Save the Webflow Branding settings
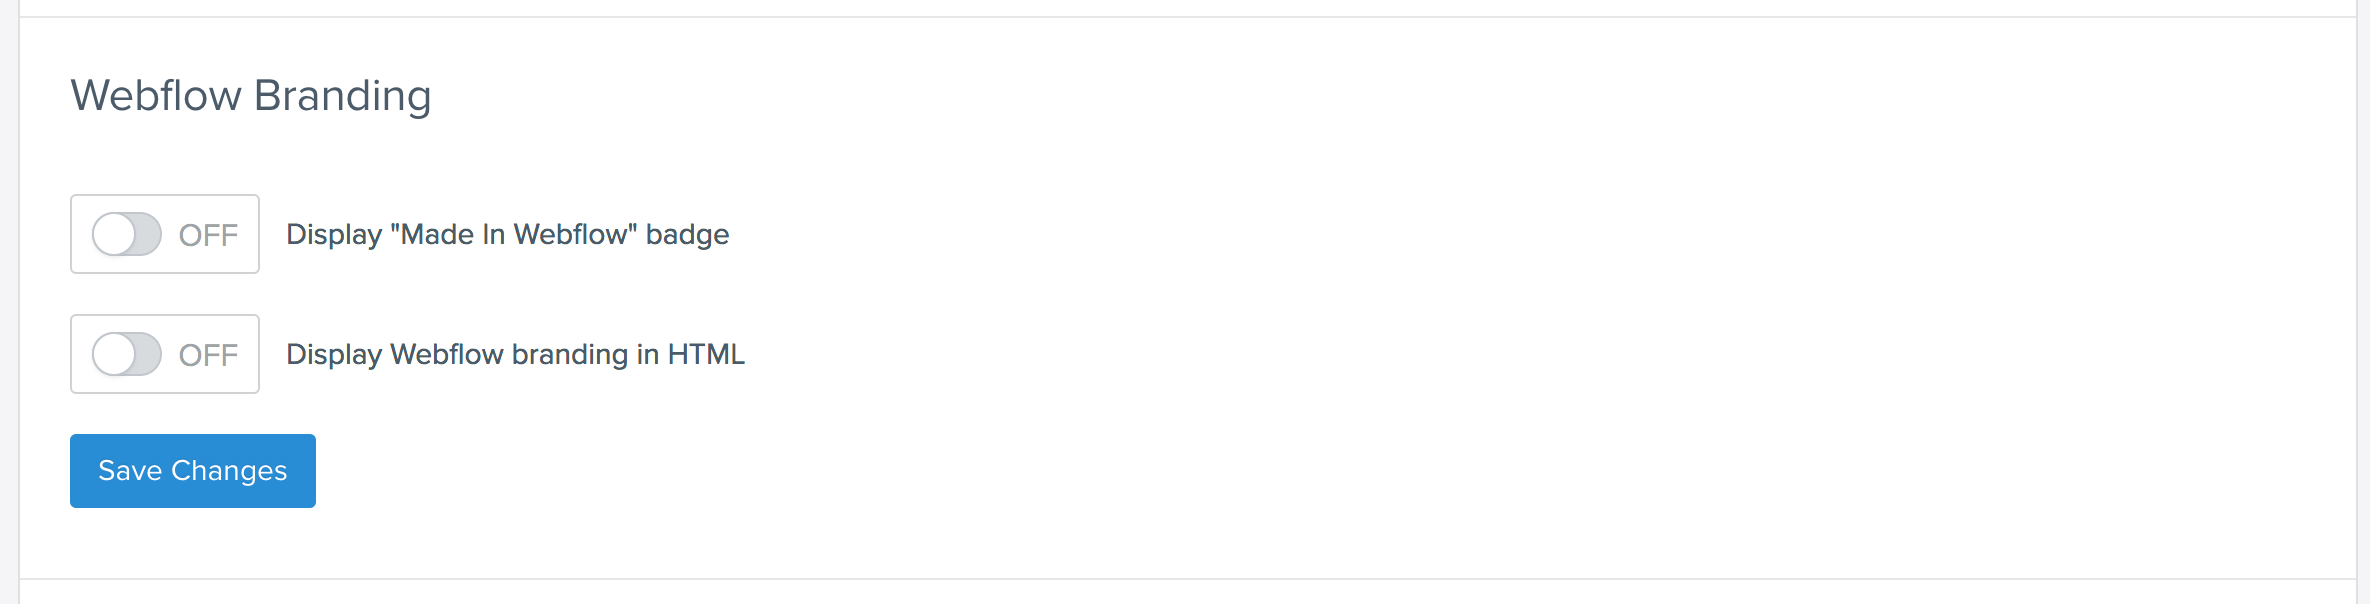 click(x=193, y=471)
